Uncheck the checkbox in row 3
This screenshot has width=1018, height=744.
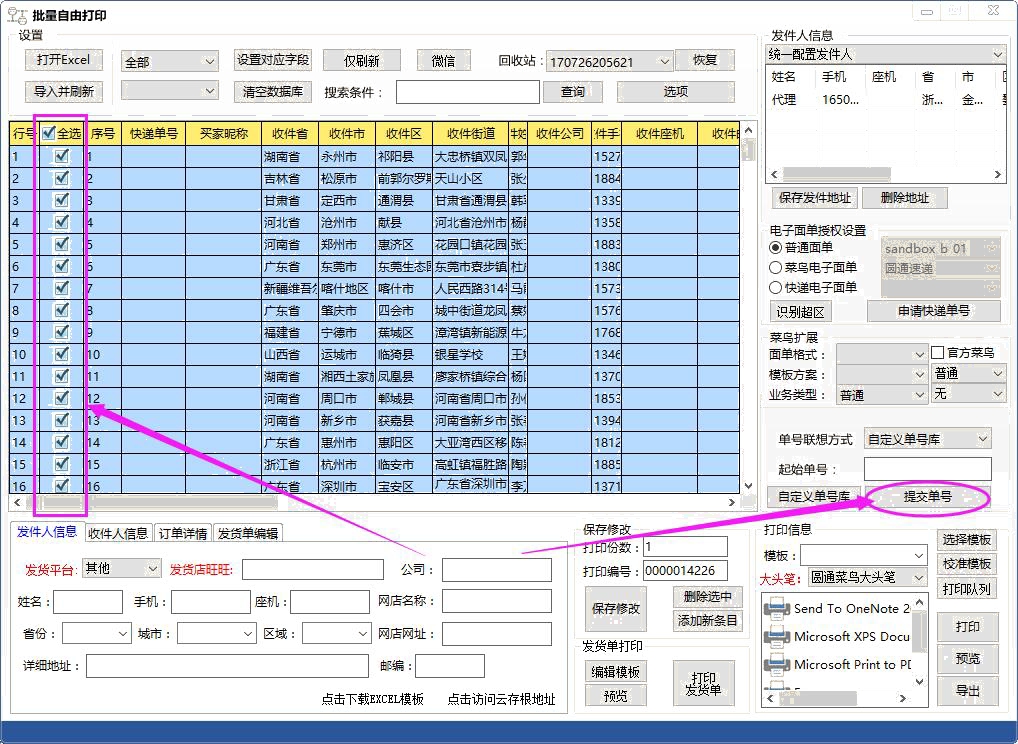click(x=62, y=200)
